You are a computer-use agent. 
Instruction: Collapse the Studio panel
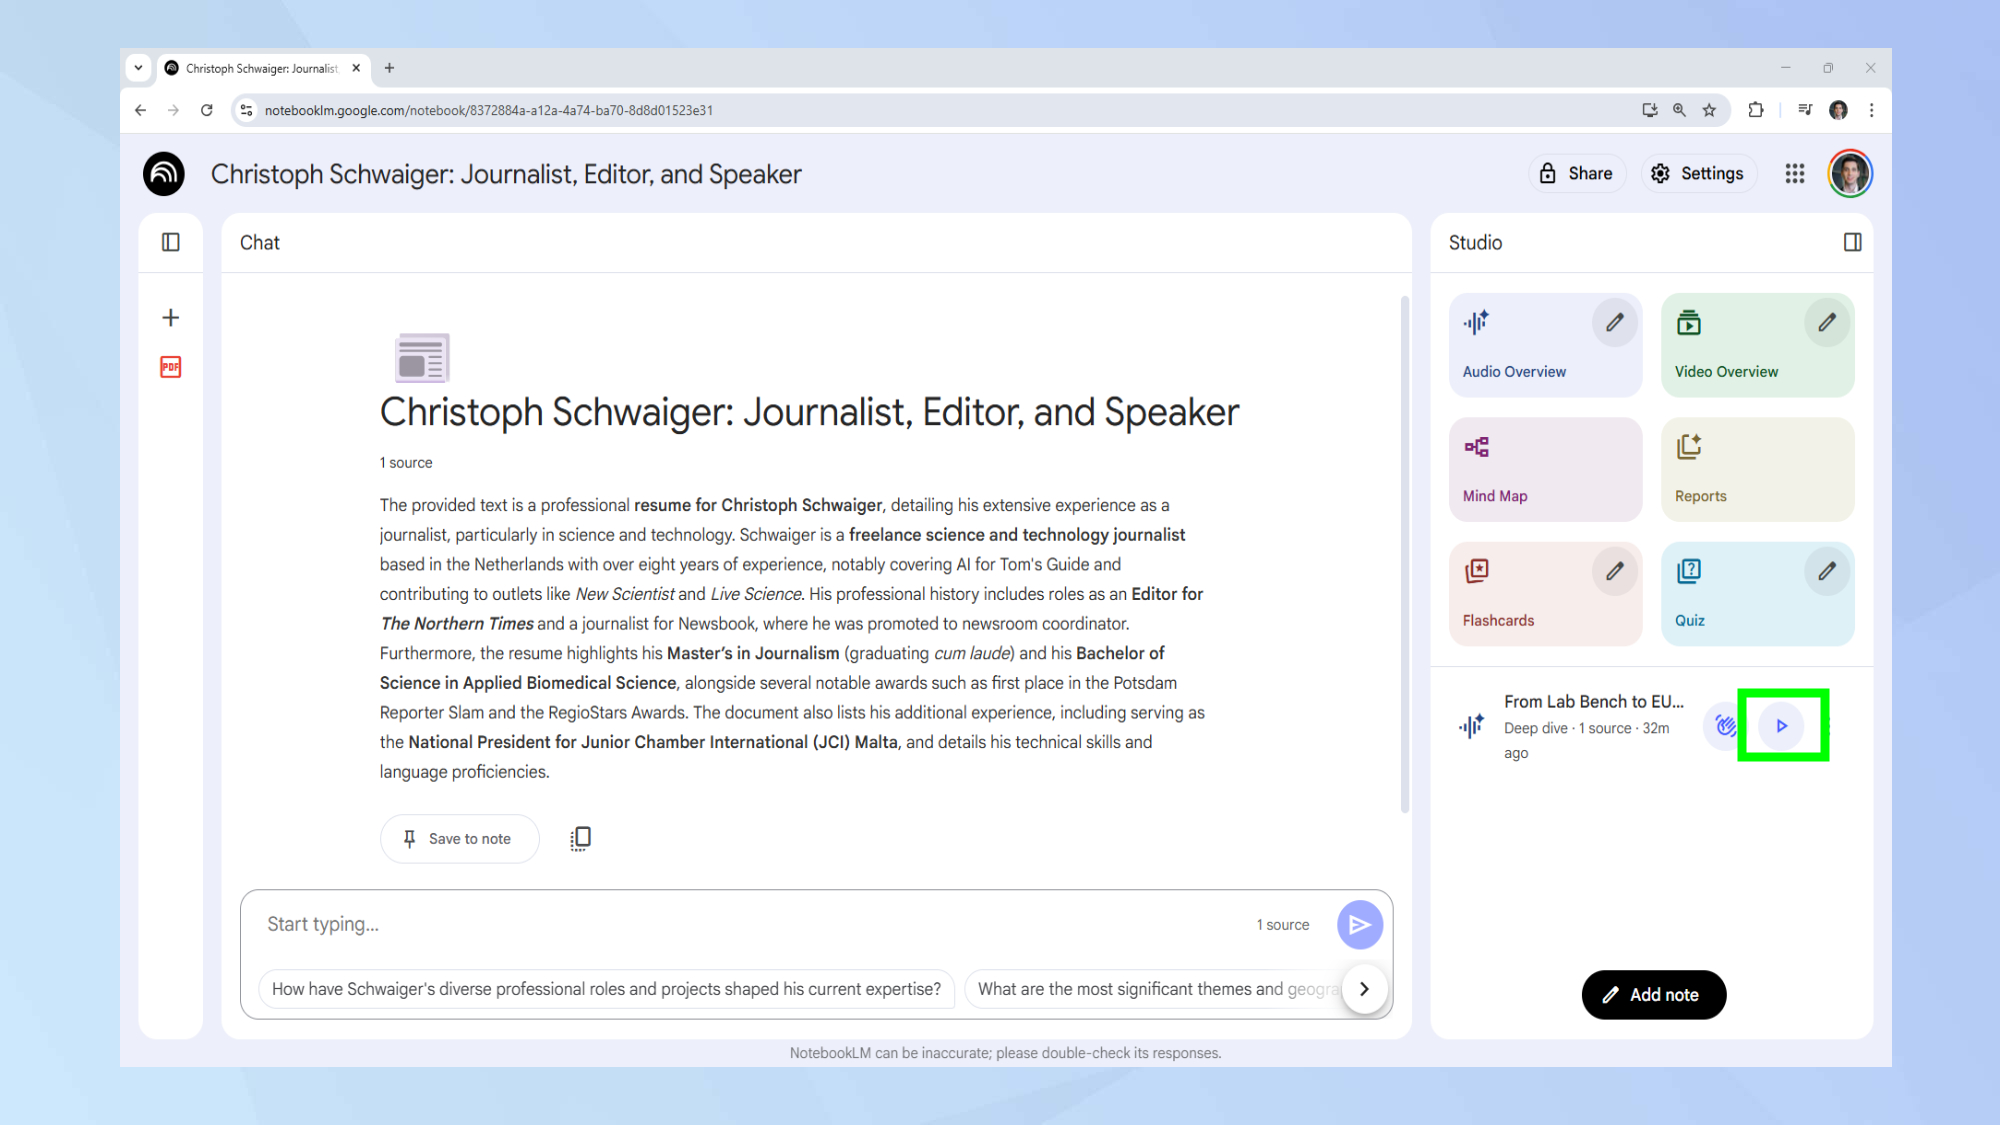[x=1852, y=242]
